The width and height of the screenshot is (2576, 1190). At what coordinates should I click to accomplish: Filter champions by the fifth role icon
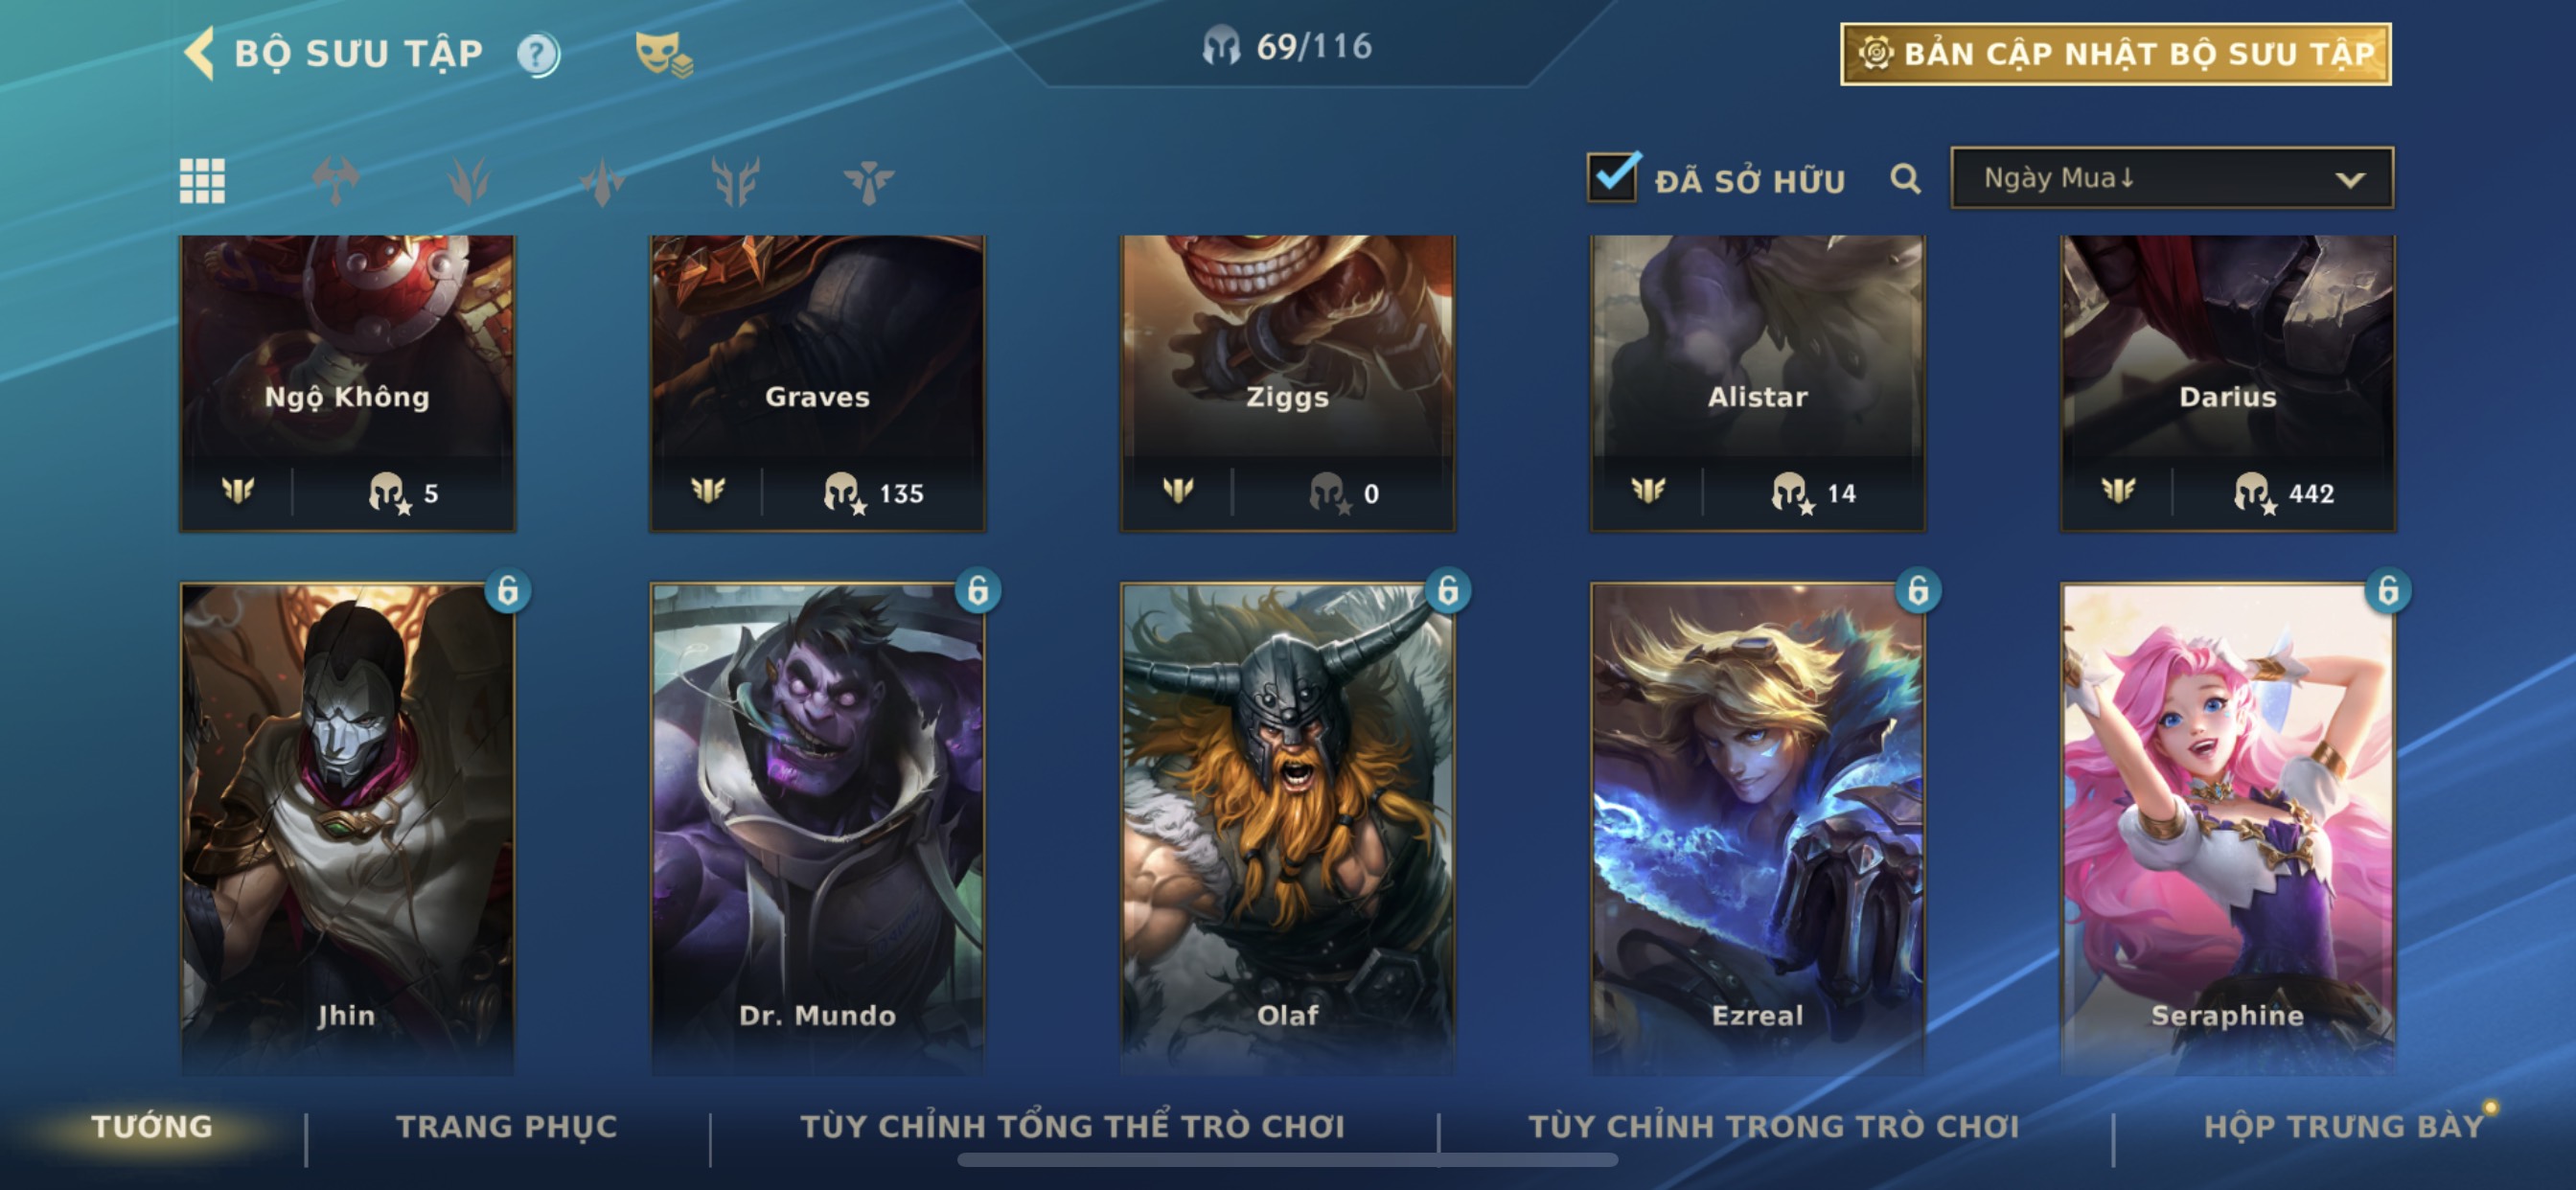pos(868,181)
